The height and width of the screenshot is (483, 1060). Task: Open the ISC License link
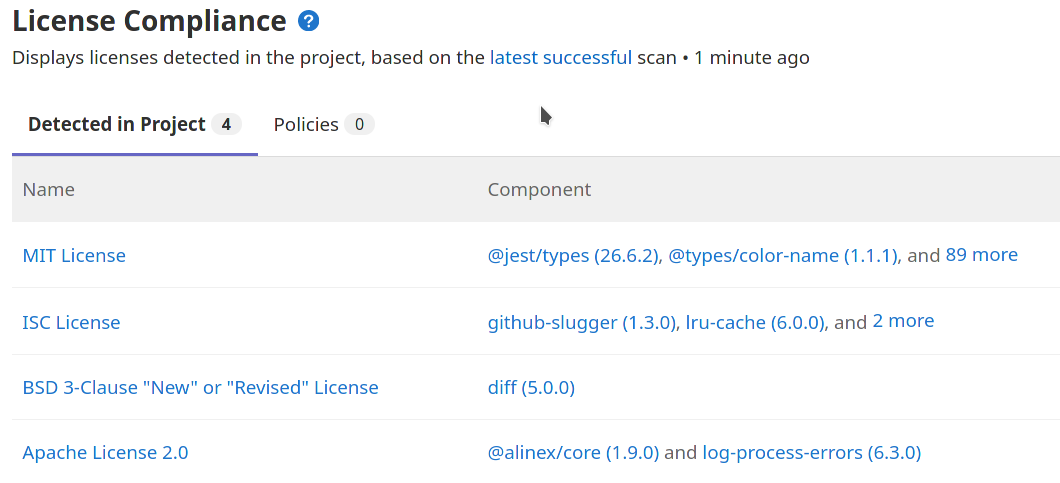tap(71, 323)
